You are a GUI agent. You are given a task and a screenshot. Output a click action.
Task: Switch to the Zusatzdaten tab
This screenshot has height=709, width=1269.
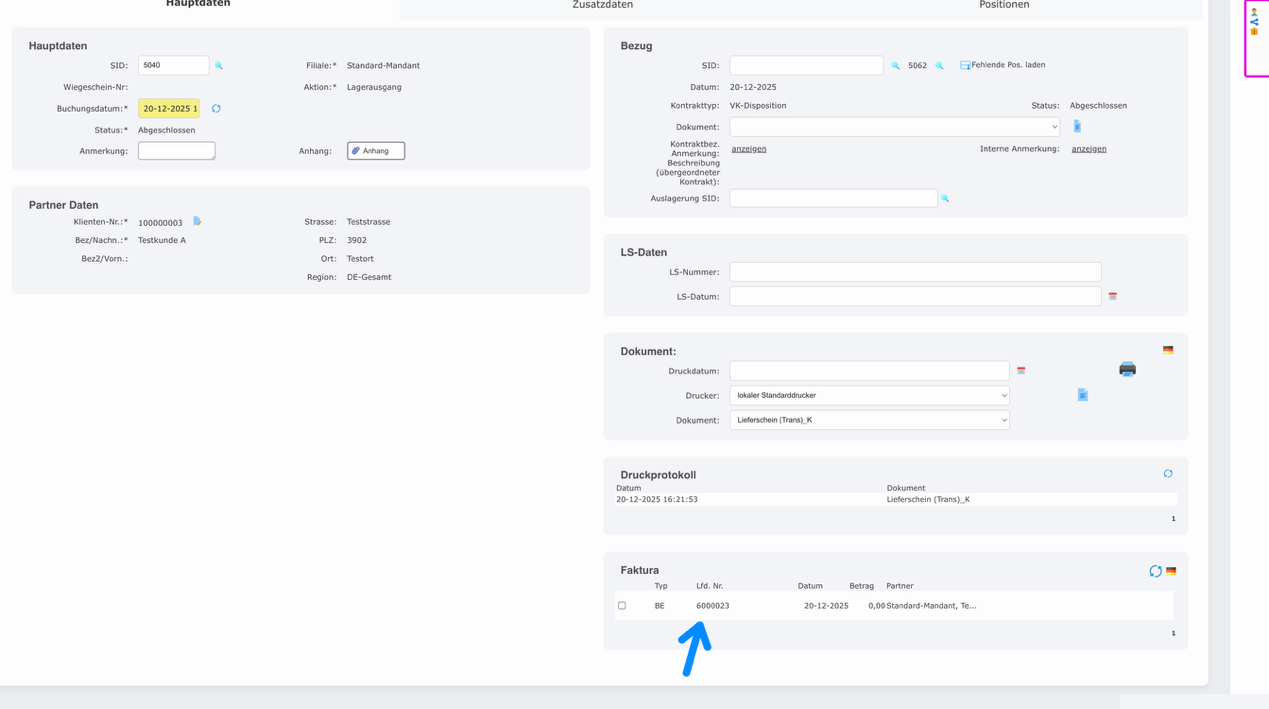[602, 6]
